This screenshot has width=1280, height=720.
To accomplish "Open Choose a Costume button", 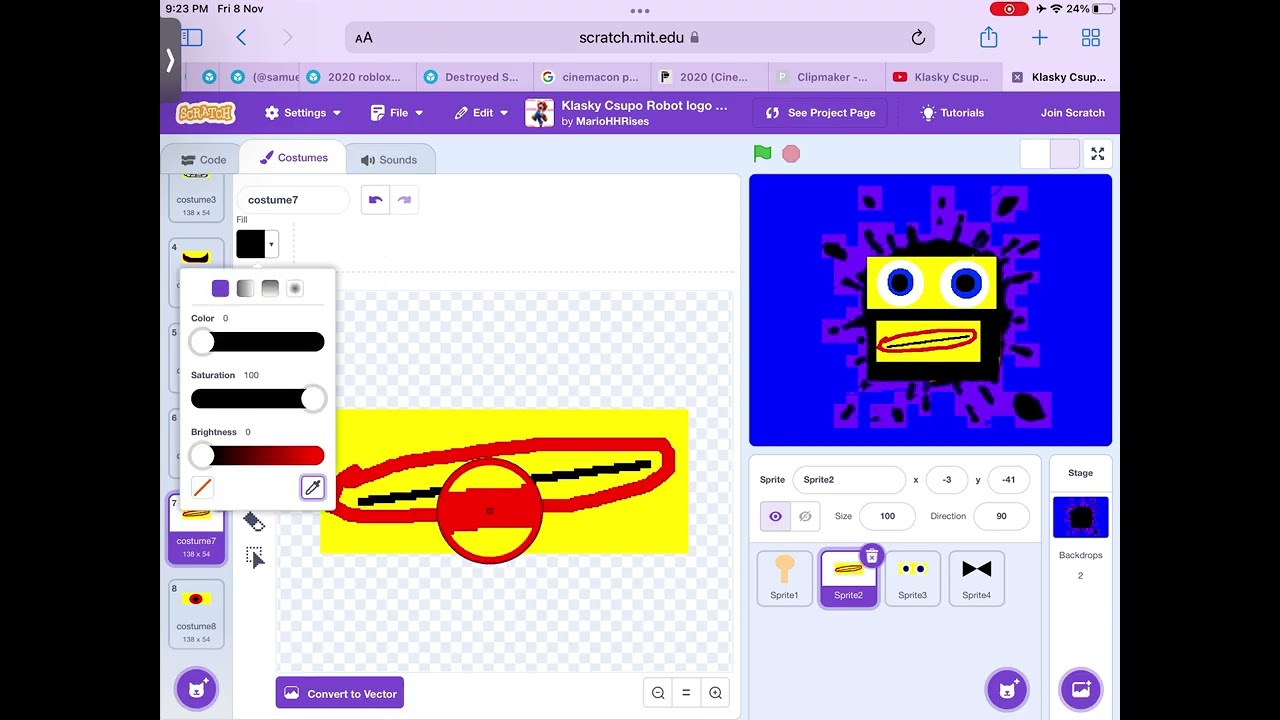I will pyautogui.click(x=197, y=689).
